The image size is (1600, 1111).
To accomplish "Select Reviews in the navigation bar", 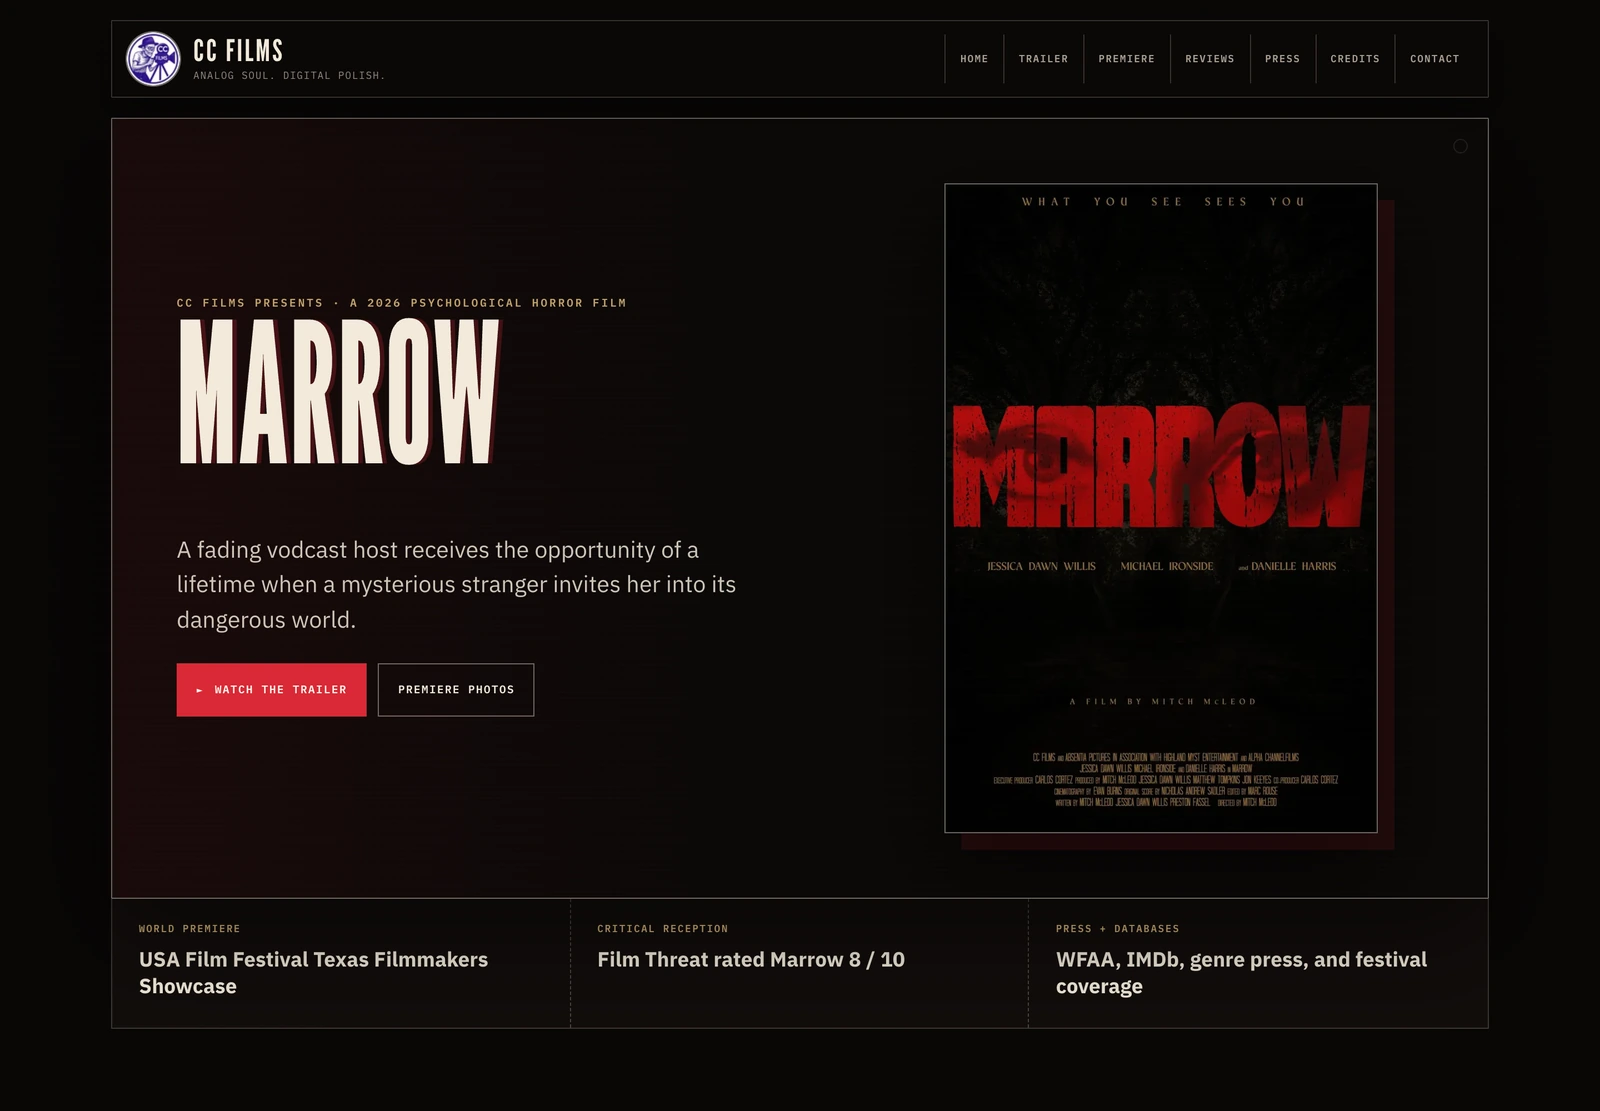I will pyautogui.click(x=1209, y=59).
